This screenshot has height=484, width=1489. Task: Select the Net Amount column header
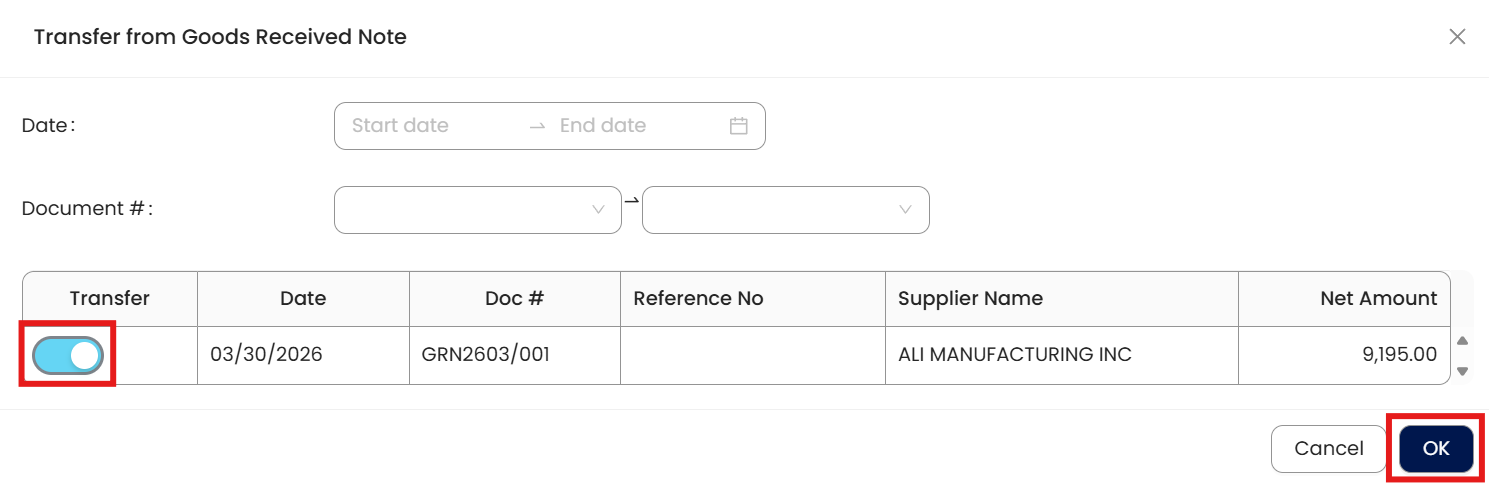(x=1344, y=299)
